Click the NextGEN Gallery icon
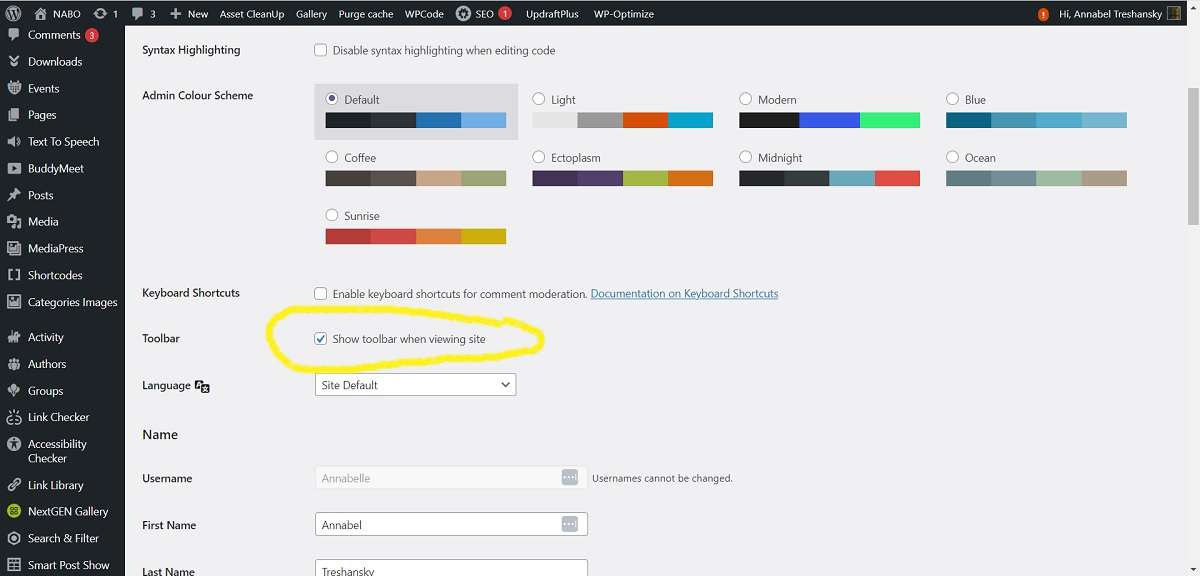1200x576 pixels. (14, 511)
